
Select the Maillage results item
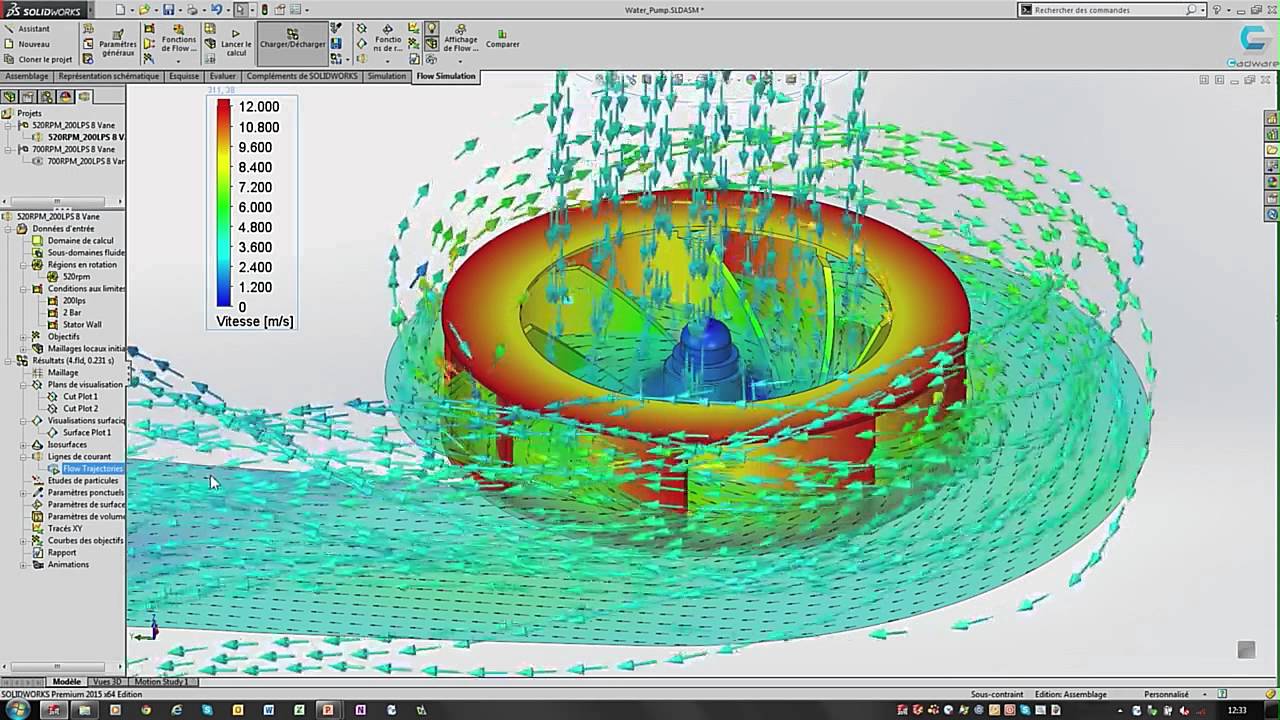63,373
